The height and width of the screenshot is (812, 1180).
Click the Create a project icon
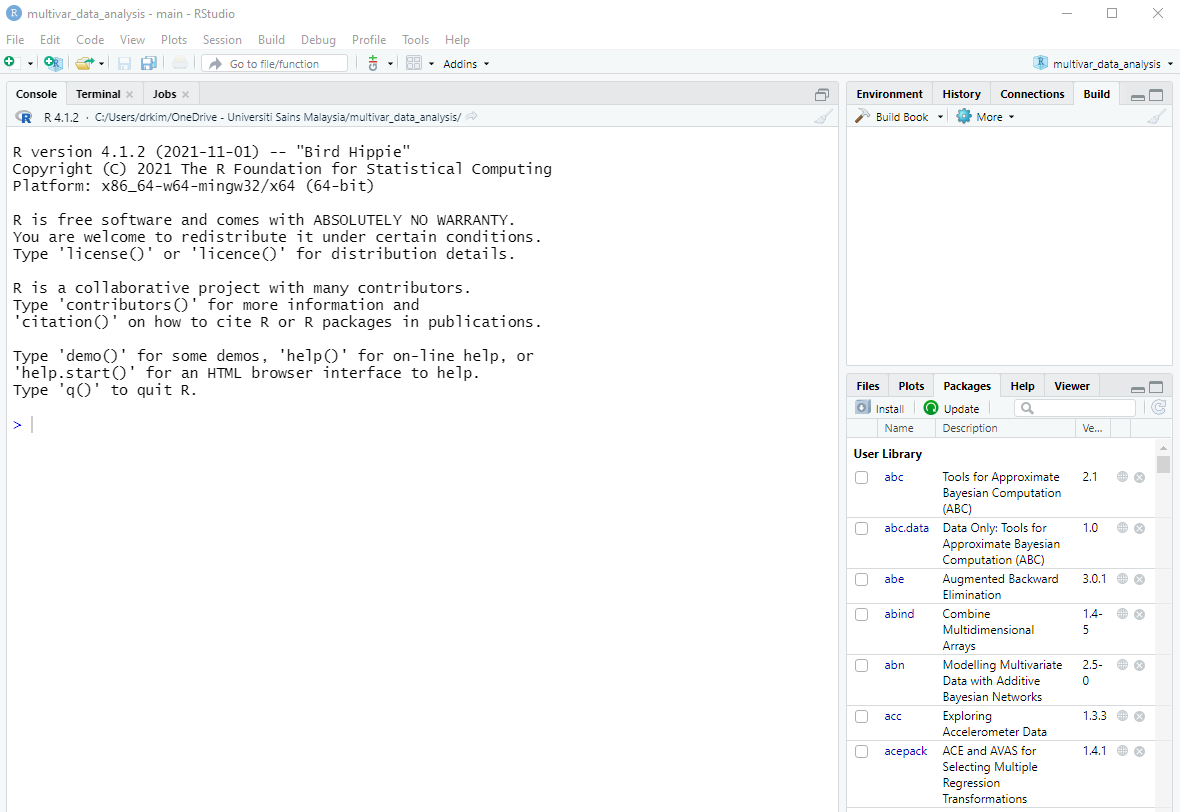tap(53, 63)
